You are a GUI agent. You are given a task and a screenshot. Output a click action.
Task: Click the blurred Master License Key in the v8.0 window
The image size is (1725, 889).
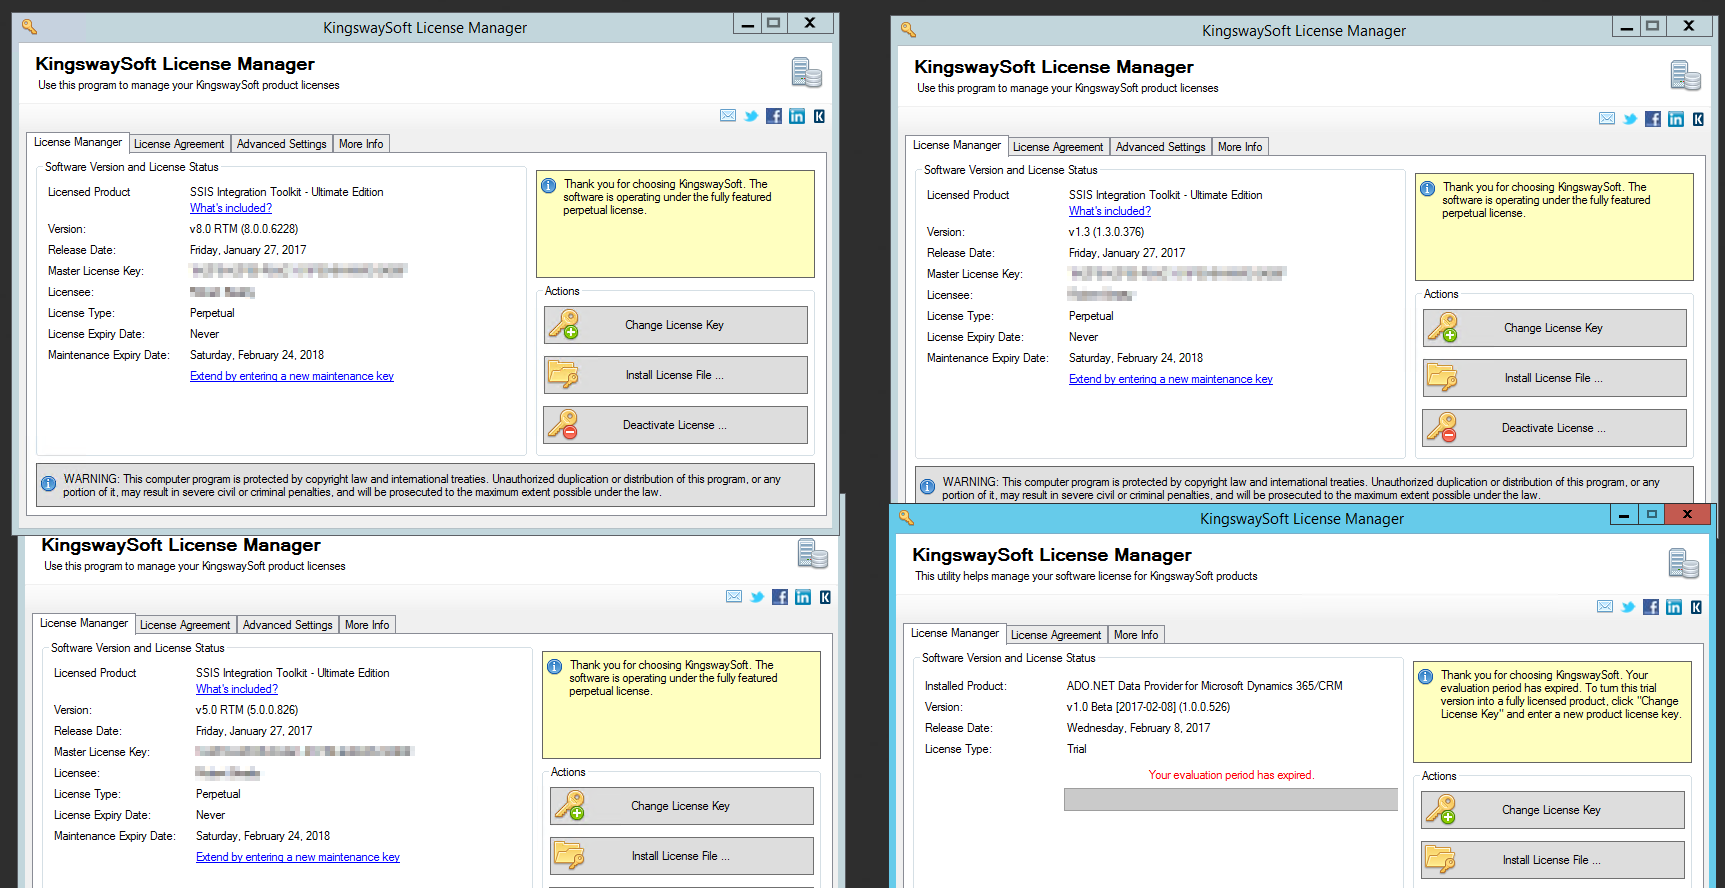298,271
